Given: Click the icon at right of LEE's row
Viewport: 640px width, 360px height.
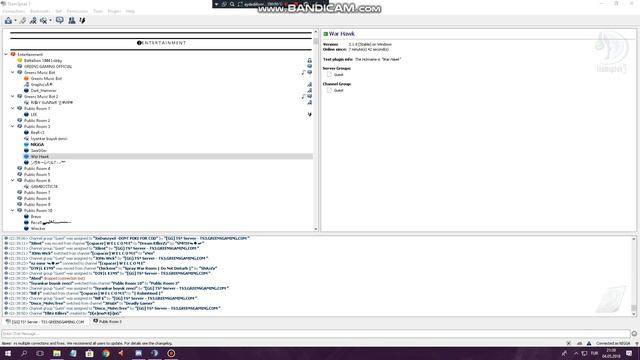Looking at the screenshot, I should pos(309,115).
